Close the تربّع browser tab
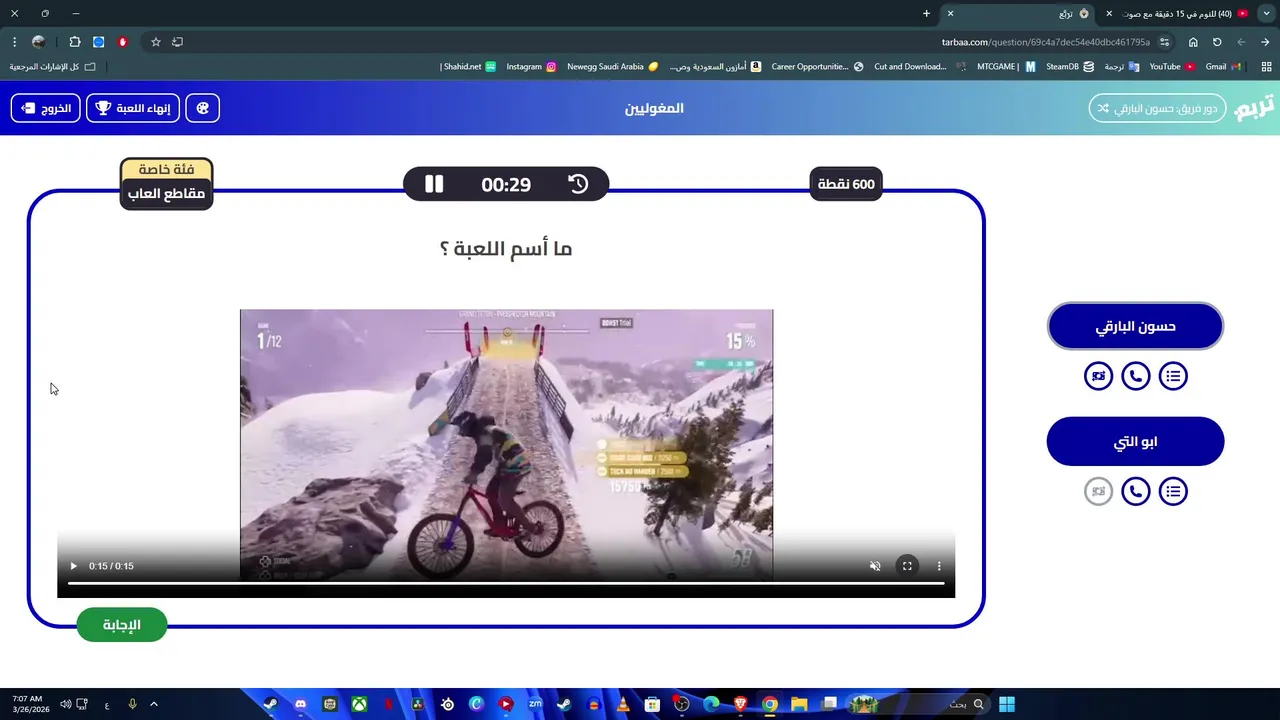 (950, 14)
